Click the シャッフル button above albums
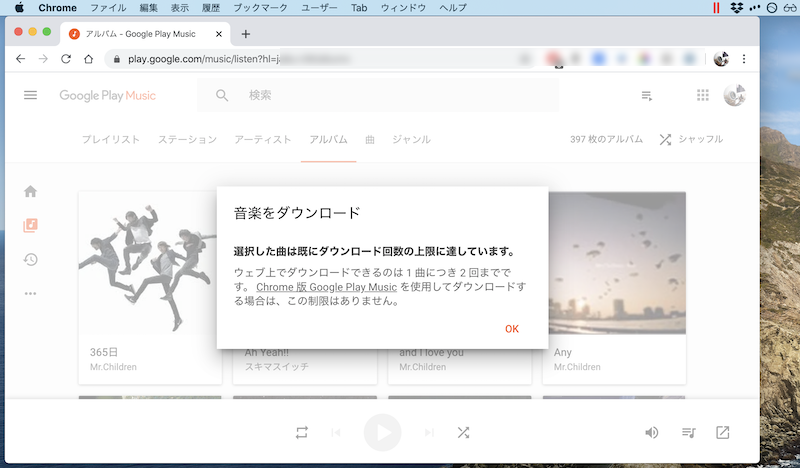The image size is (800, 468). pos(690,140)
